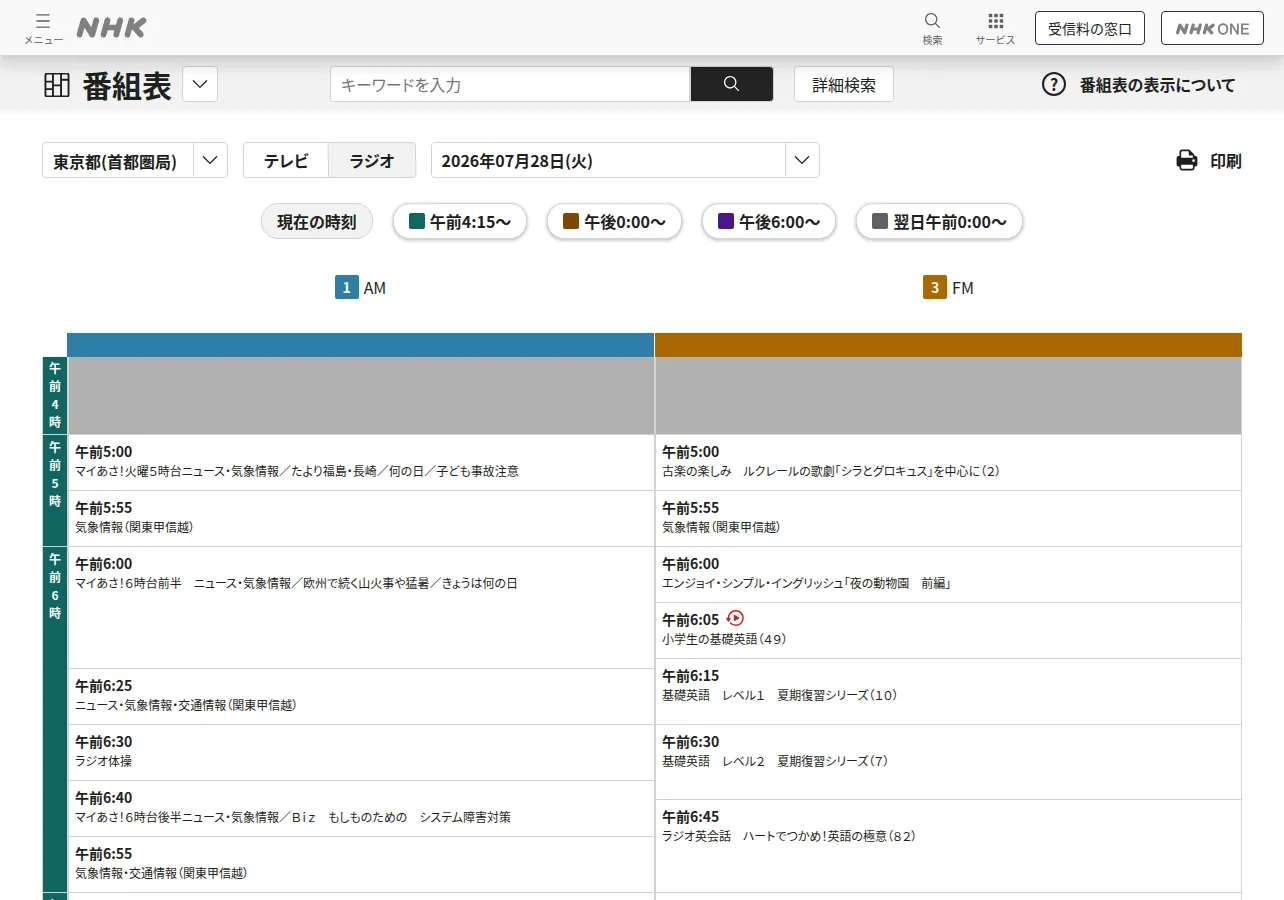Switch to the ラジオ tab
Screen dimensions: 1284x900
[x=372, y=160]
